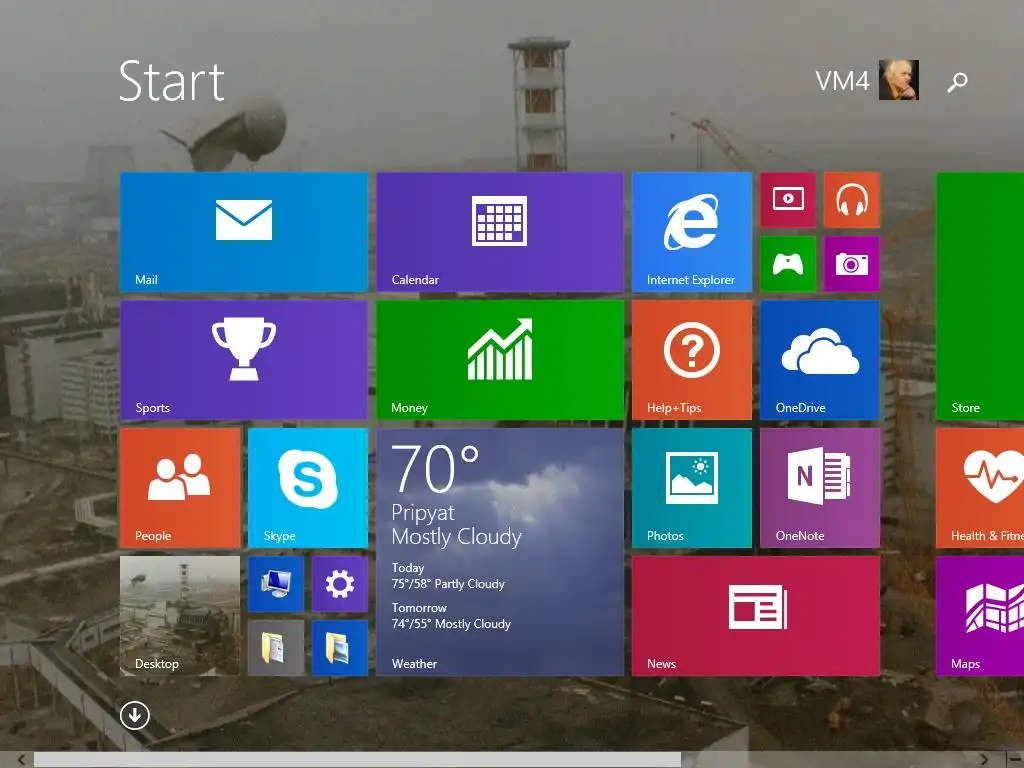Open the Money chart tile
The height and width of the screenshot is (768, 1024).
500,360
